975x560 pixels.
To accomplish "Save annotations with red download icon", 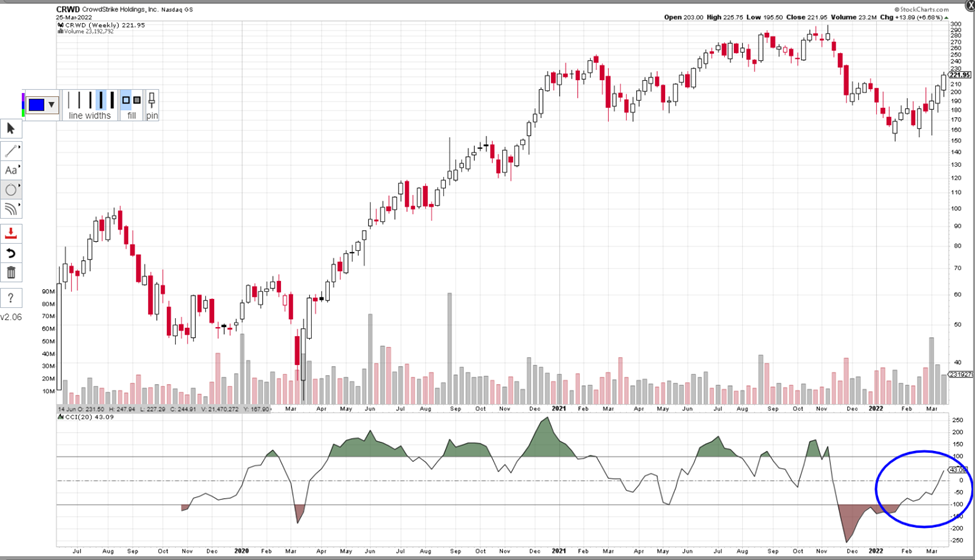I will pos(11,234).
